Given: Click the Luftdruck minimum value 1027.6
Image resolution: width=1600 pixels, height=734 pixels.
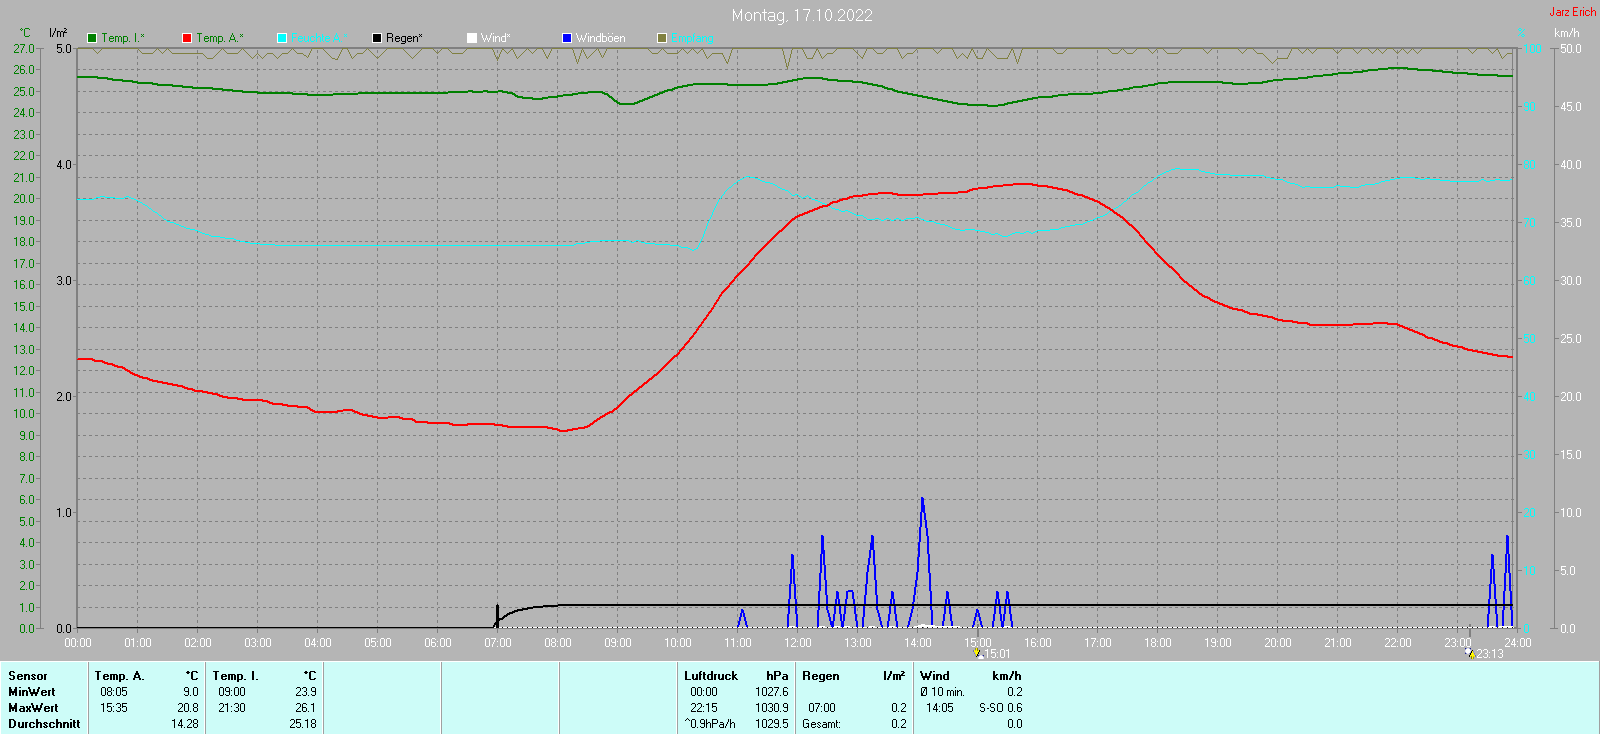Looking at the screenshot, I should (772, 692).
